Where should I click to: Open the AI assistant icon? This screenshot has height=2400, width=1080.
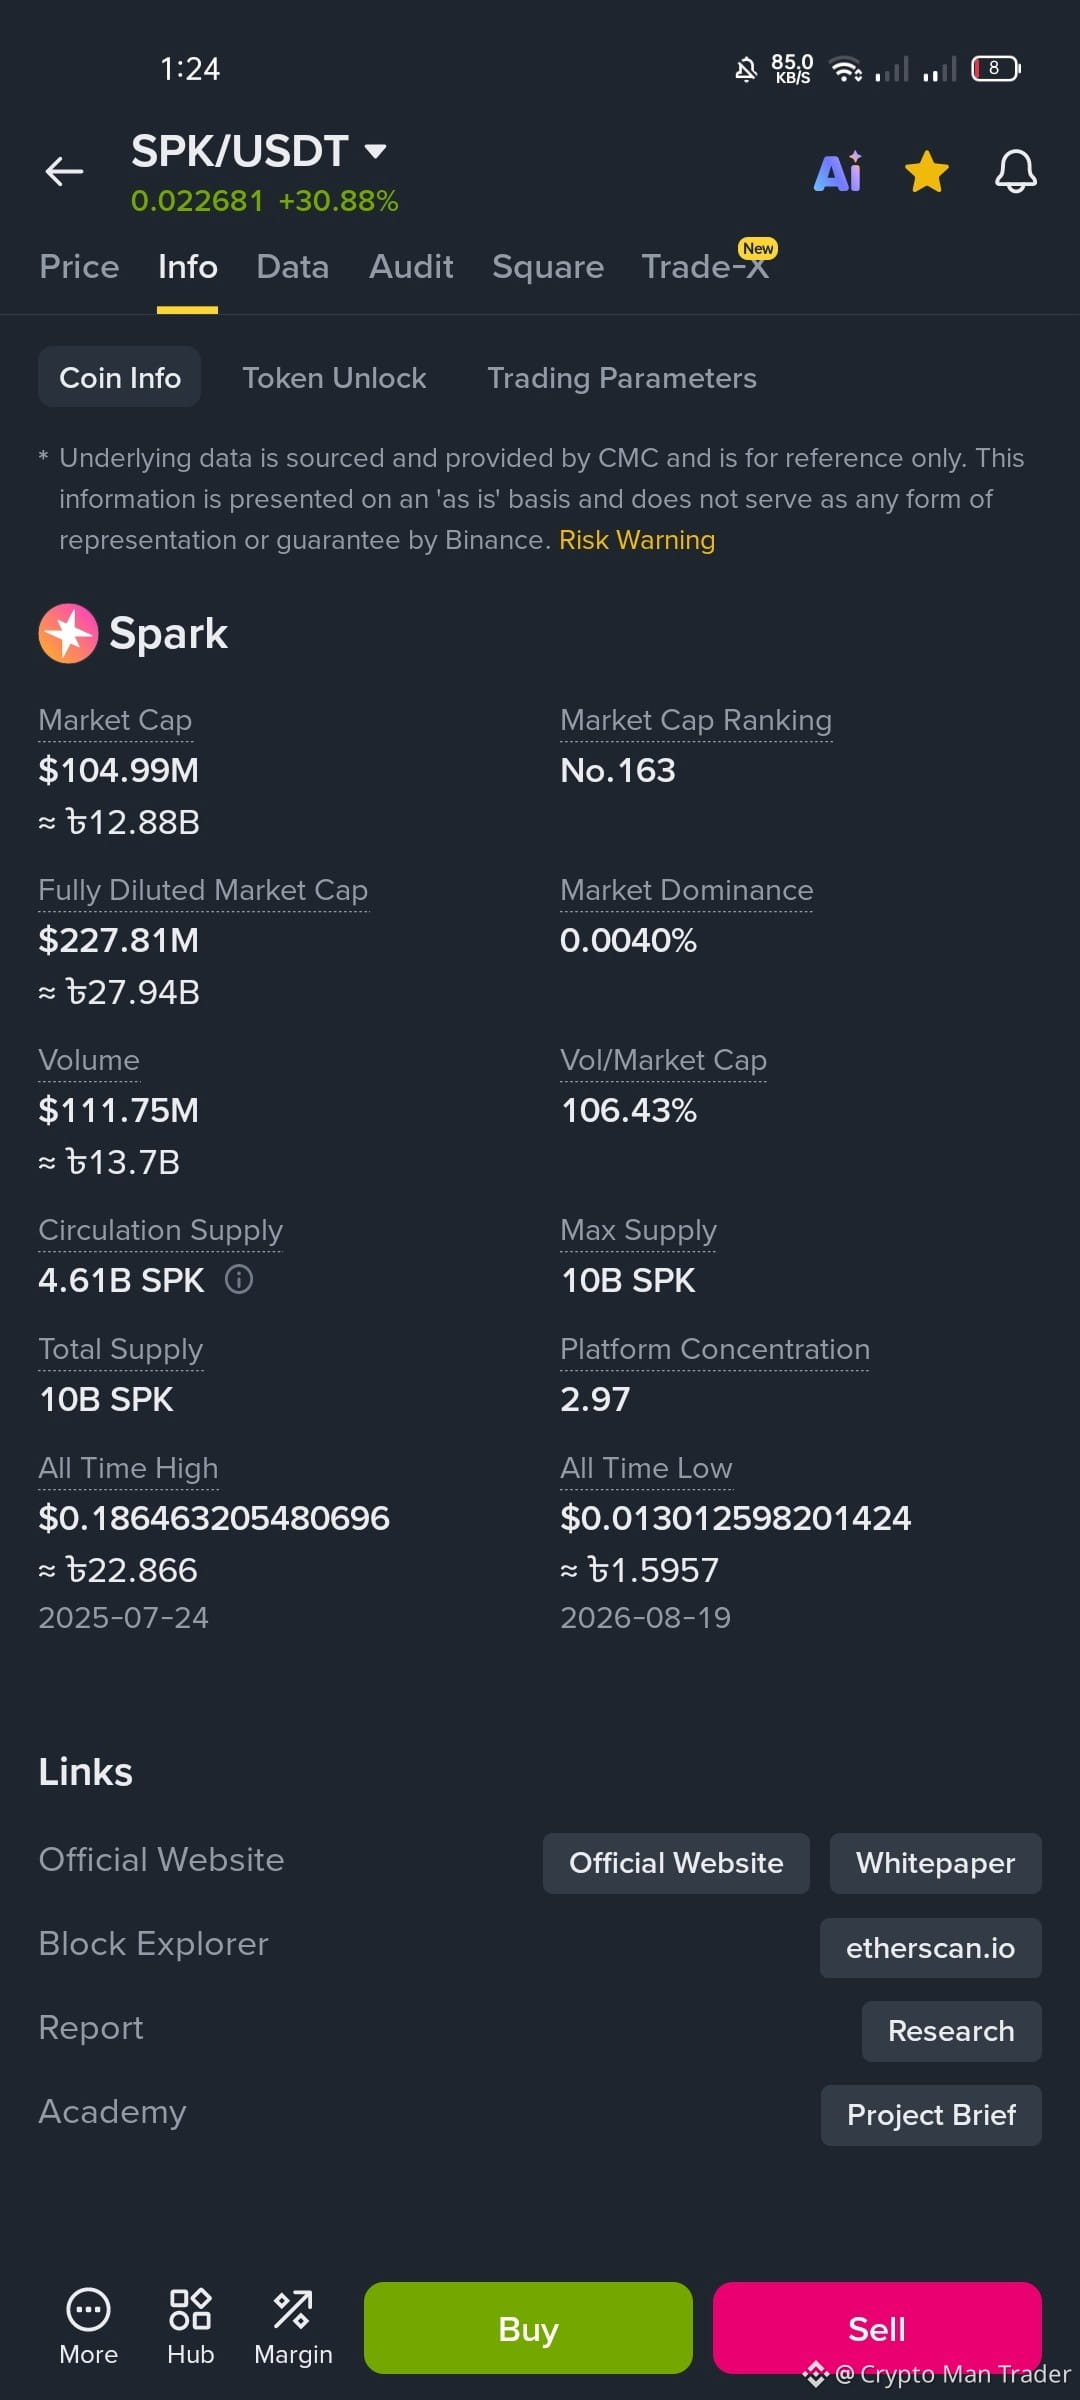[x=838, y=172]
